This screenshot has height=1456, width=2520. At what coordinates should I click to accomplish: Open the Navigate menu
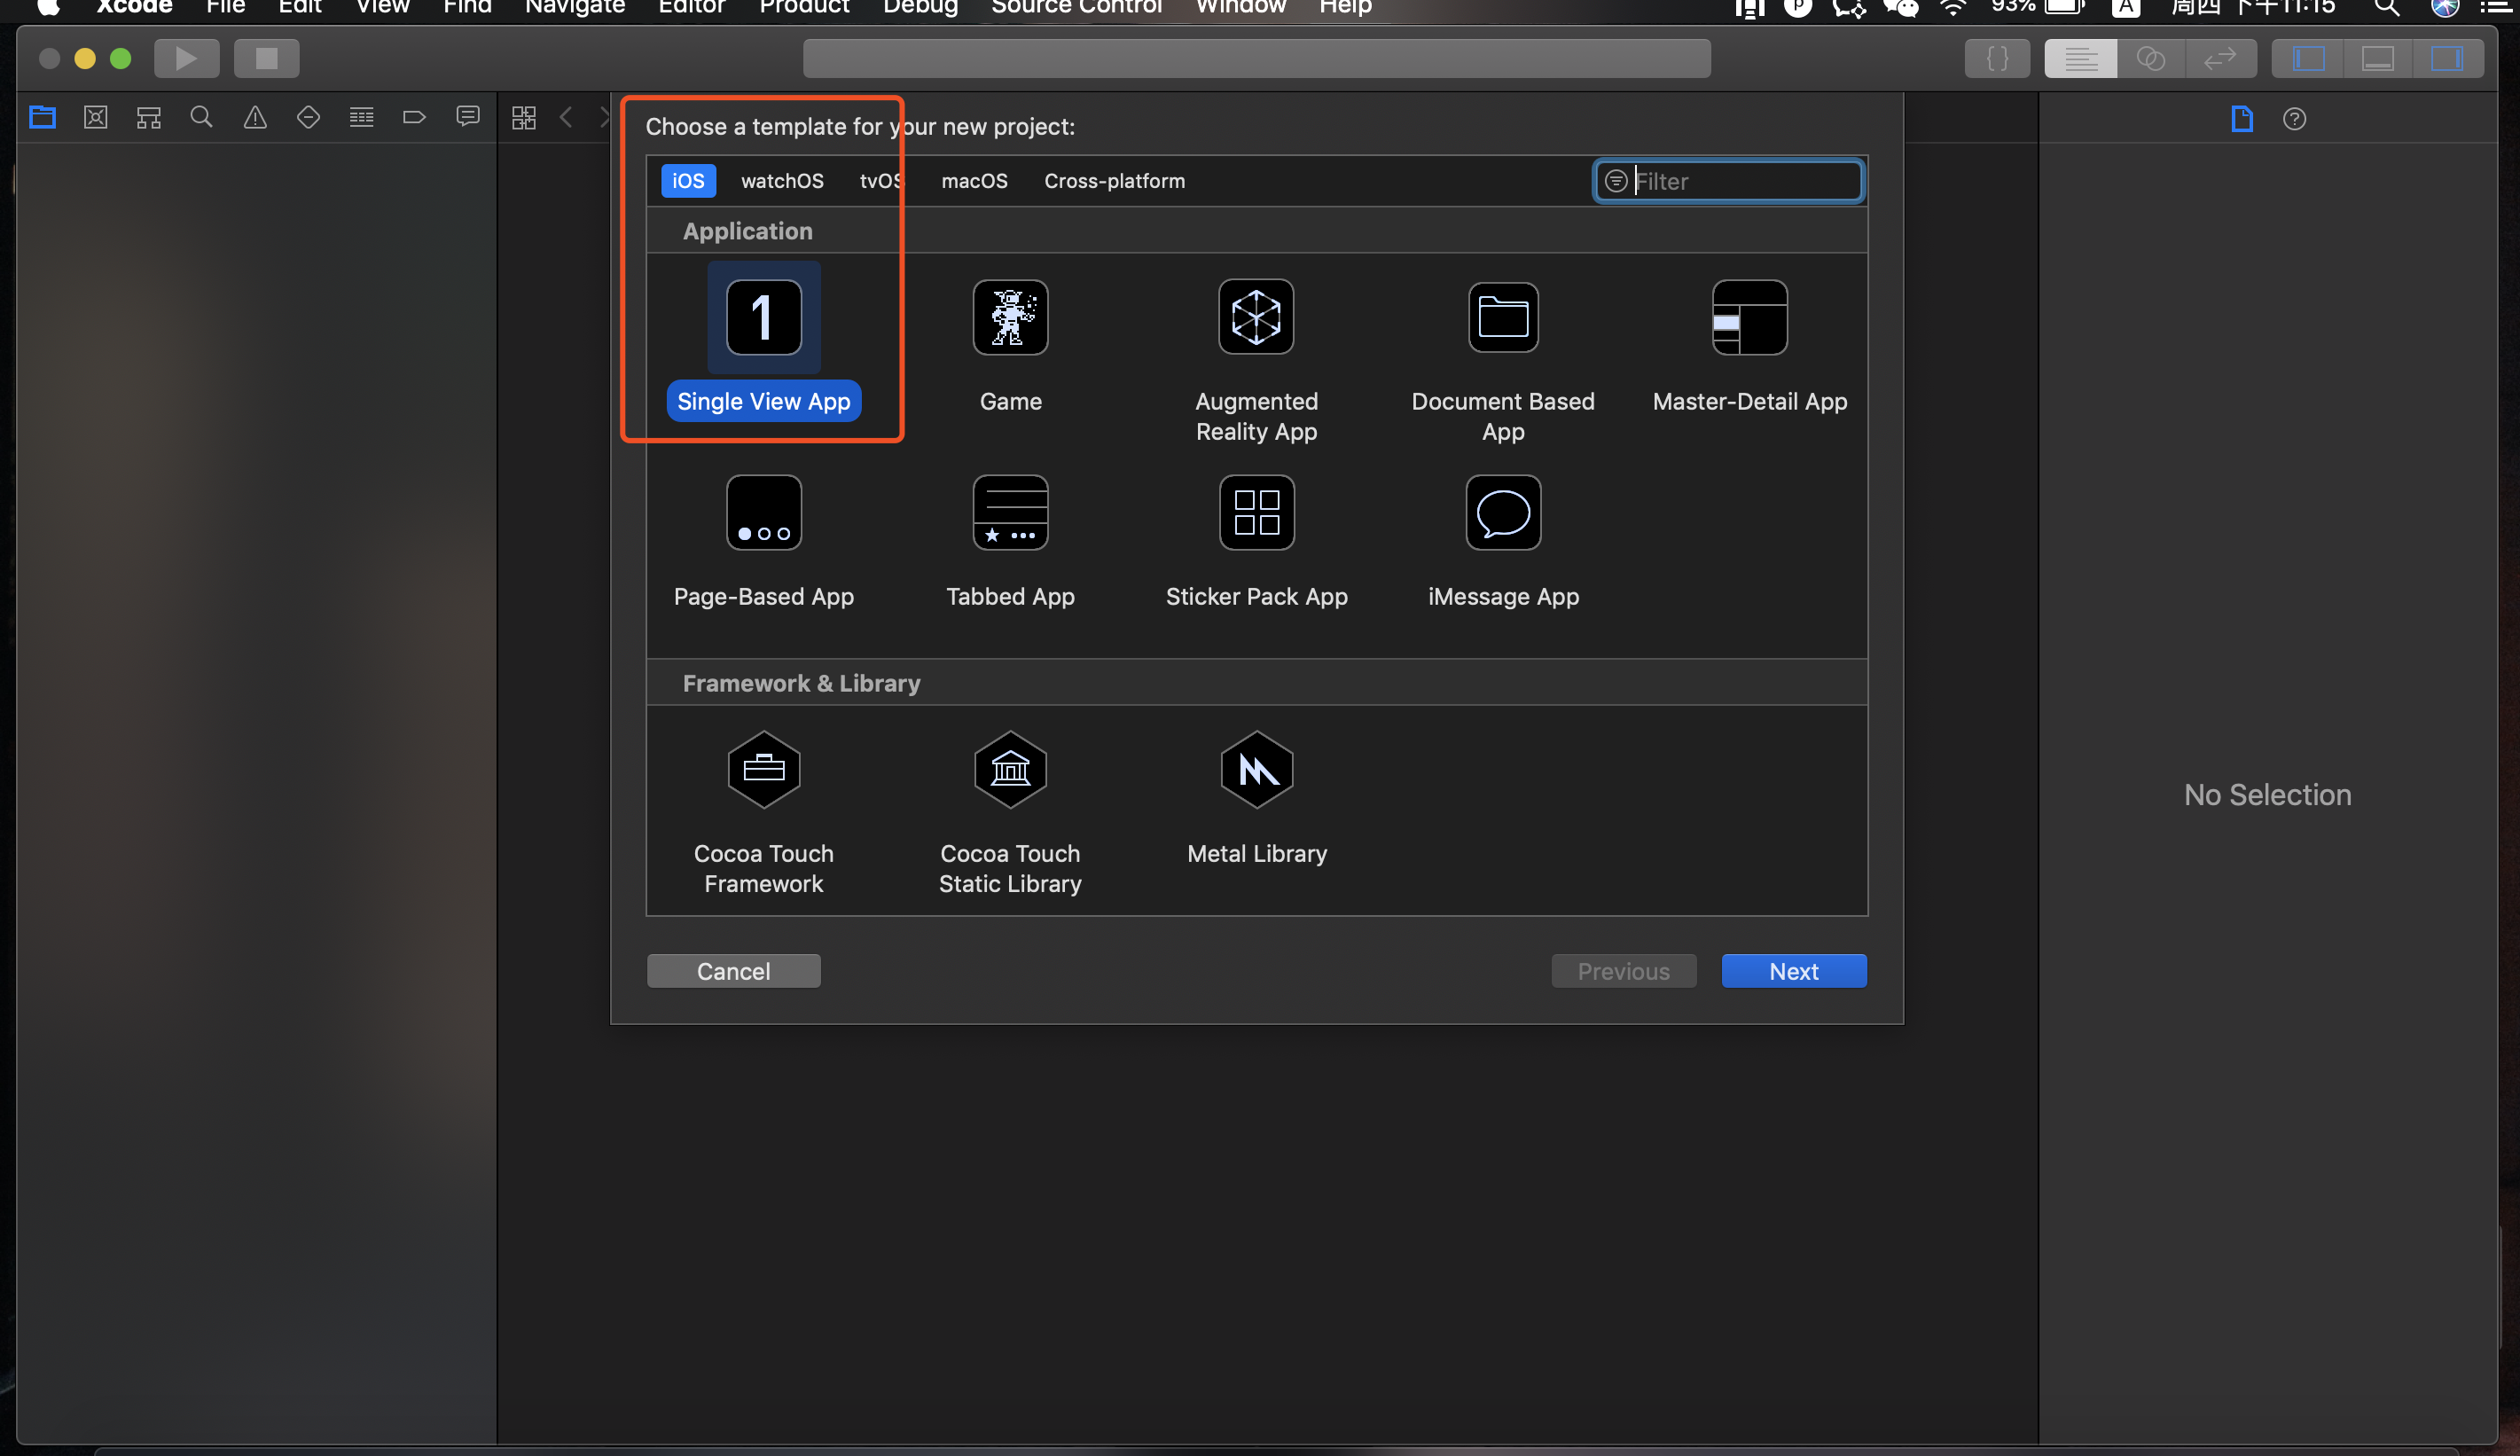coord(575,7)
